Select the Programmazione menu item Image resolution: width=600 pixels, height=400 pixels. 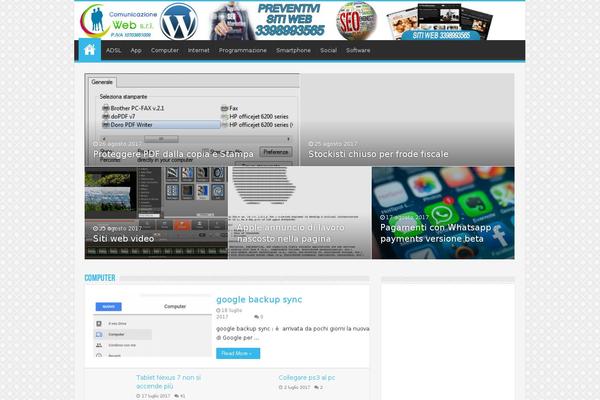tap(243, 50)
